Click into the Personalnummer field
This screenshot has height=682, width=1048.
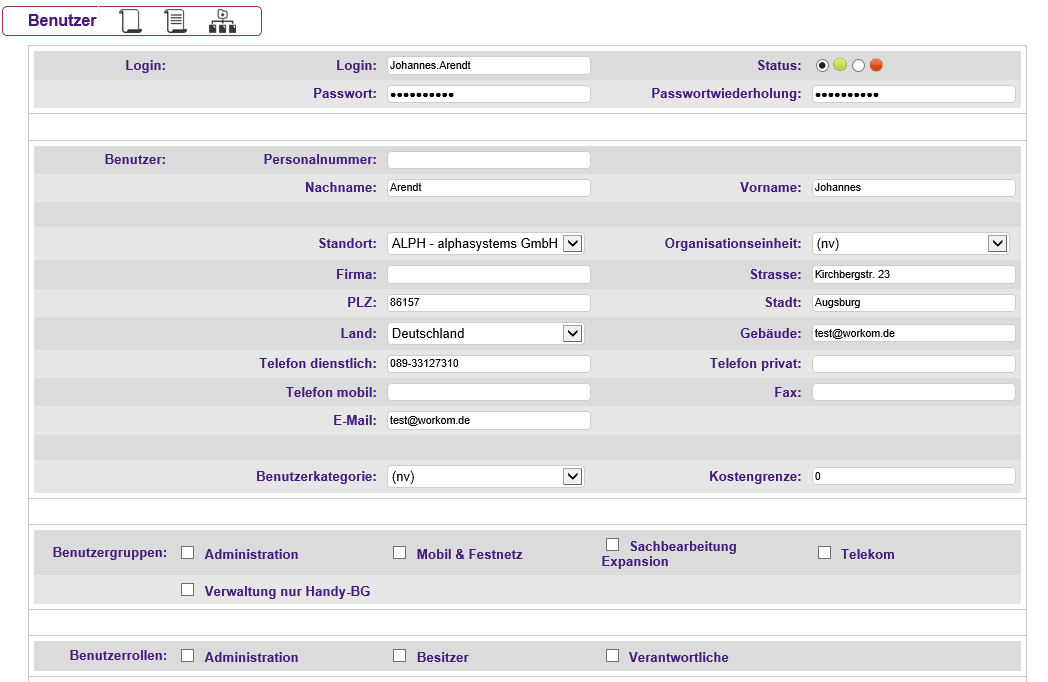pyautogui.click(x=488, y=160)
